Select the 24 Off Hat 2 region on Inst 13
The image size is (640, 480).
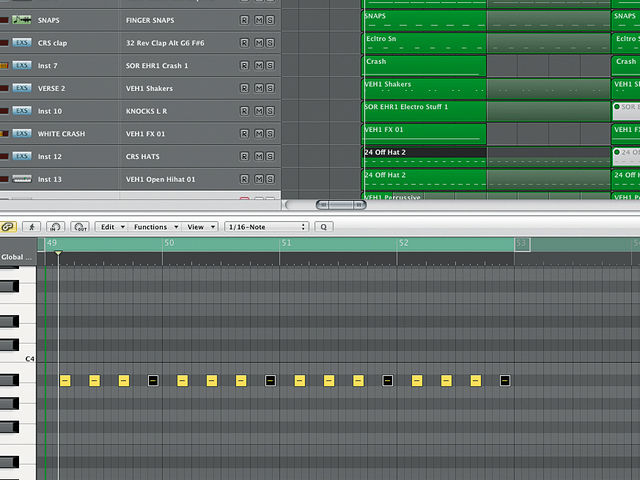(x=424, y=179)
